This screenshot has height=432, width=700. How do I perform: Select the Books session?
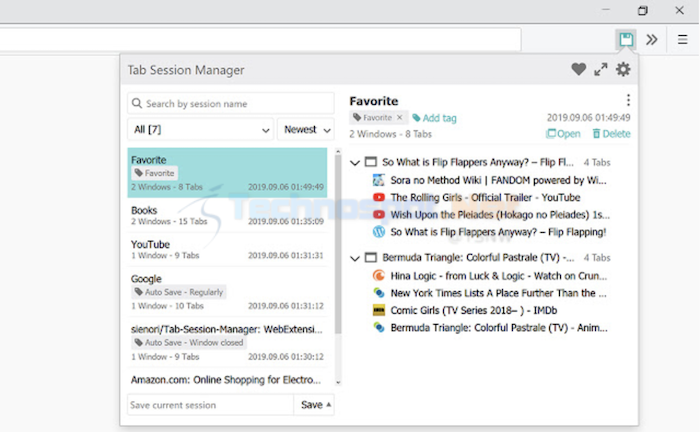[227, 215]
